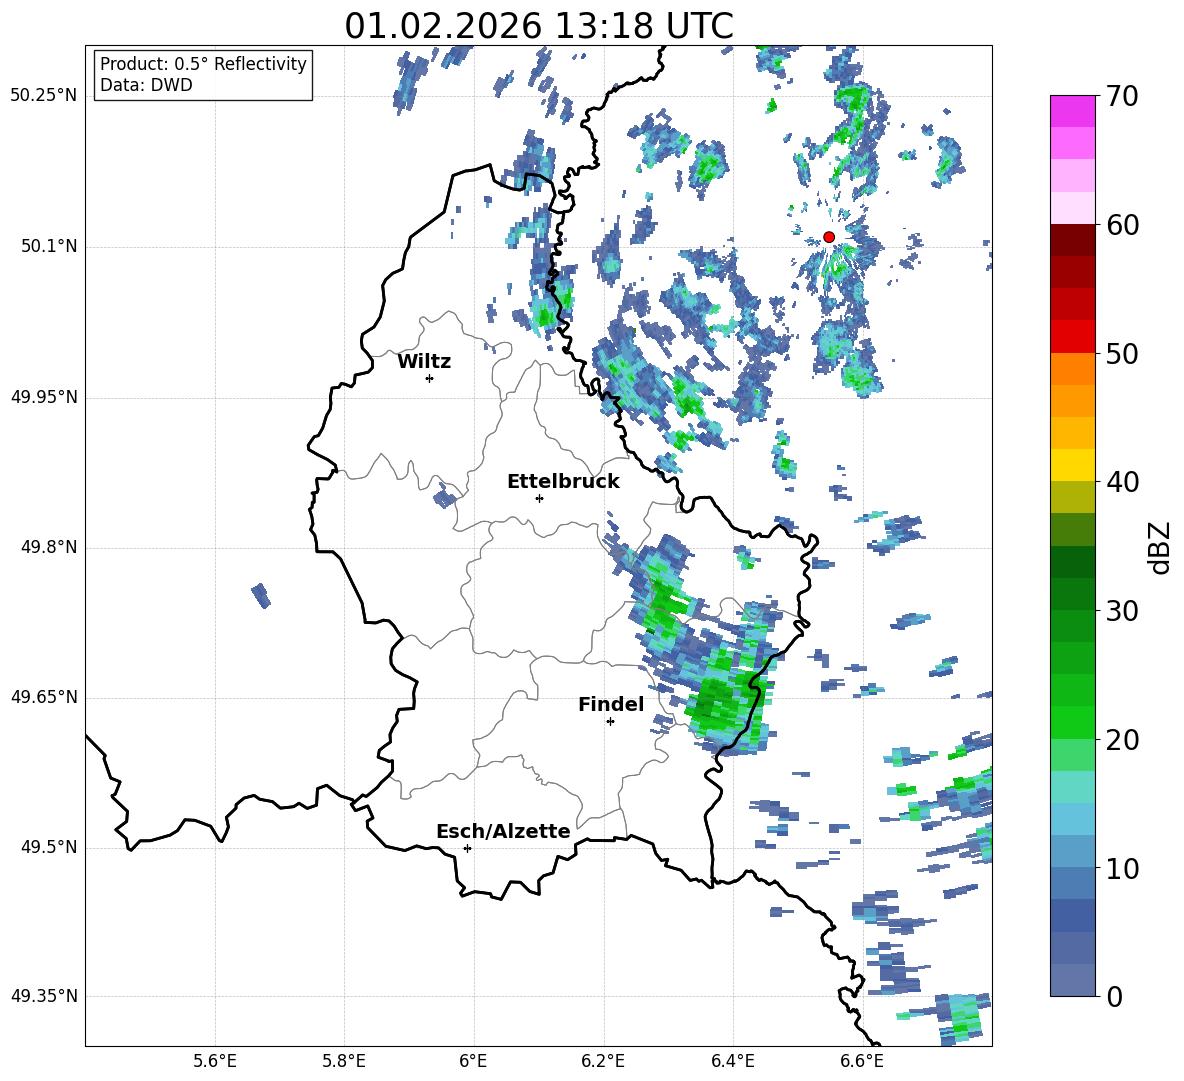Click the 6.6°E longitude label
The image size is (1184, 1081).
862,1061
